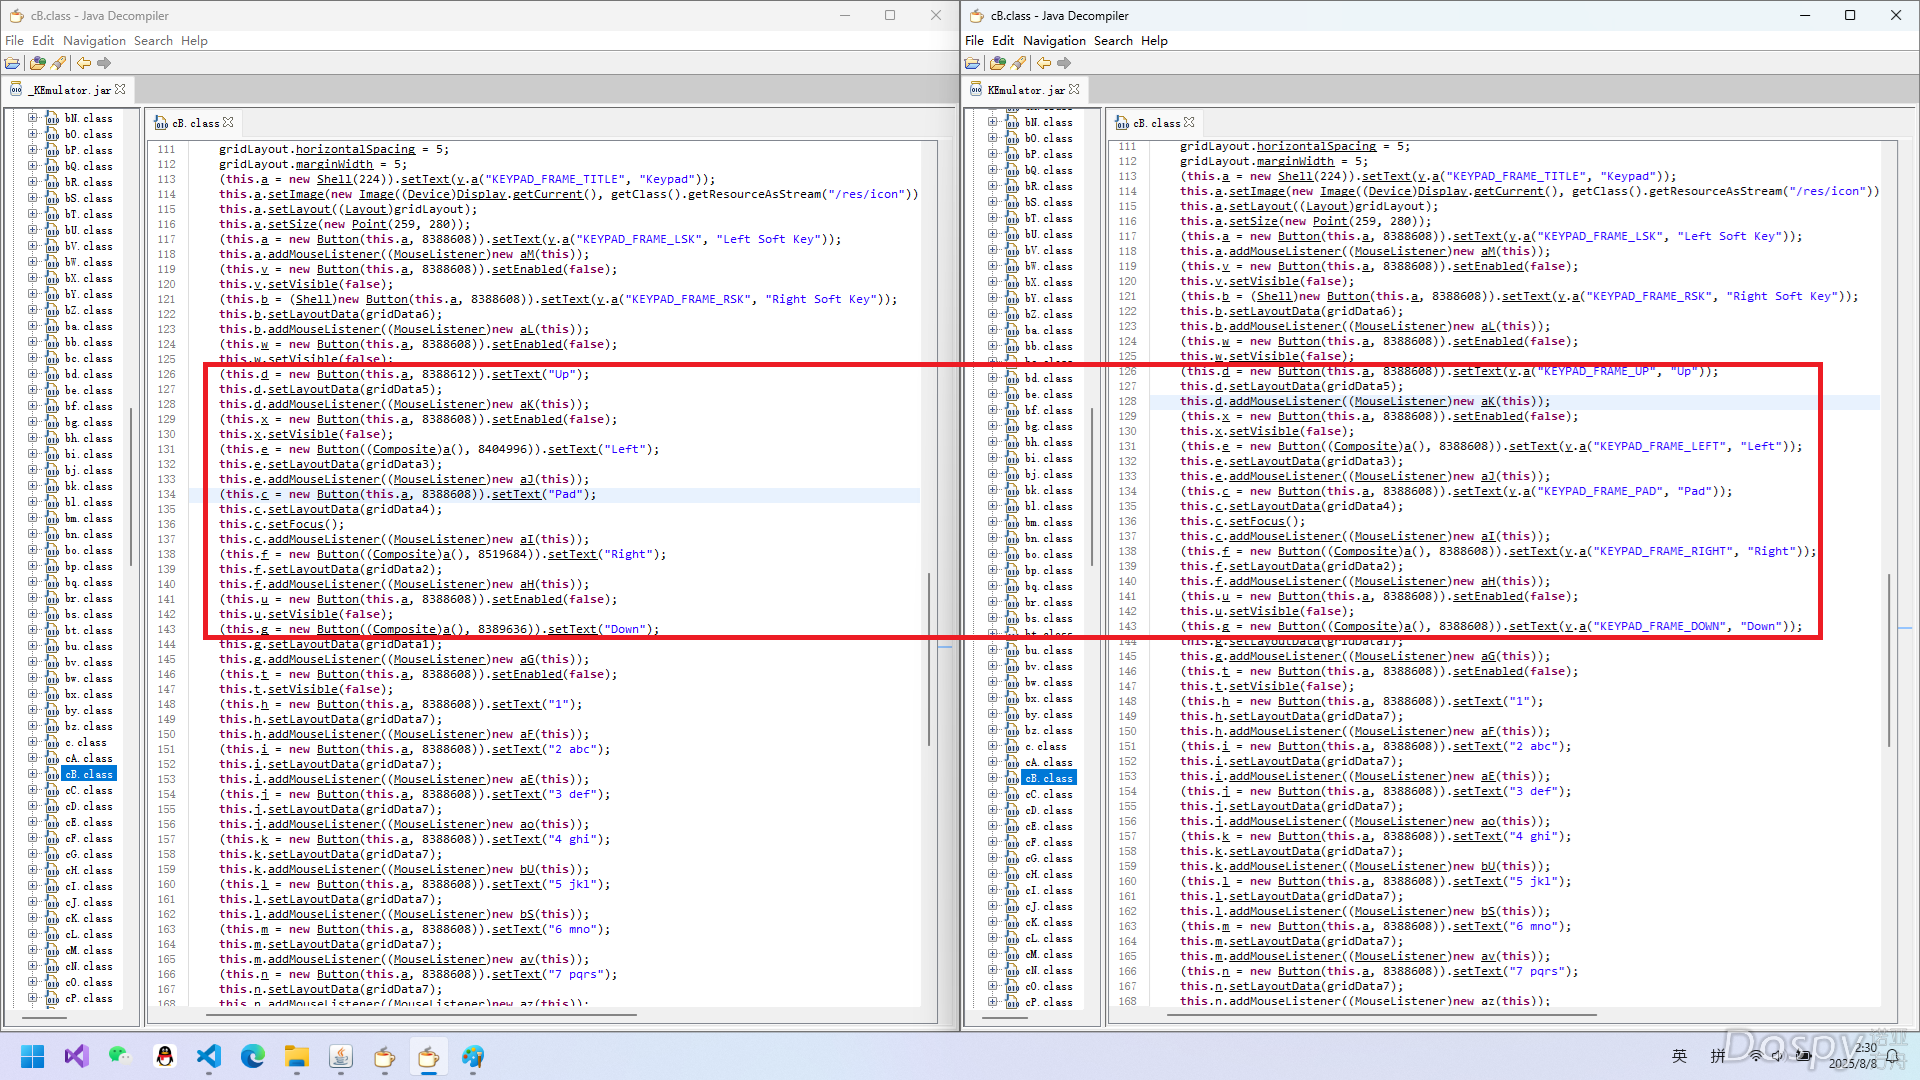Open Navigation menu in left window
The height and width of the screenshot is (1080, 1920).
94,40
